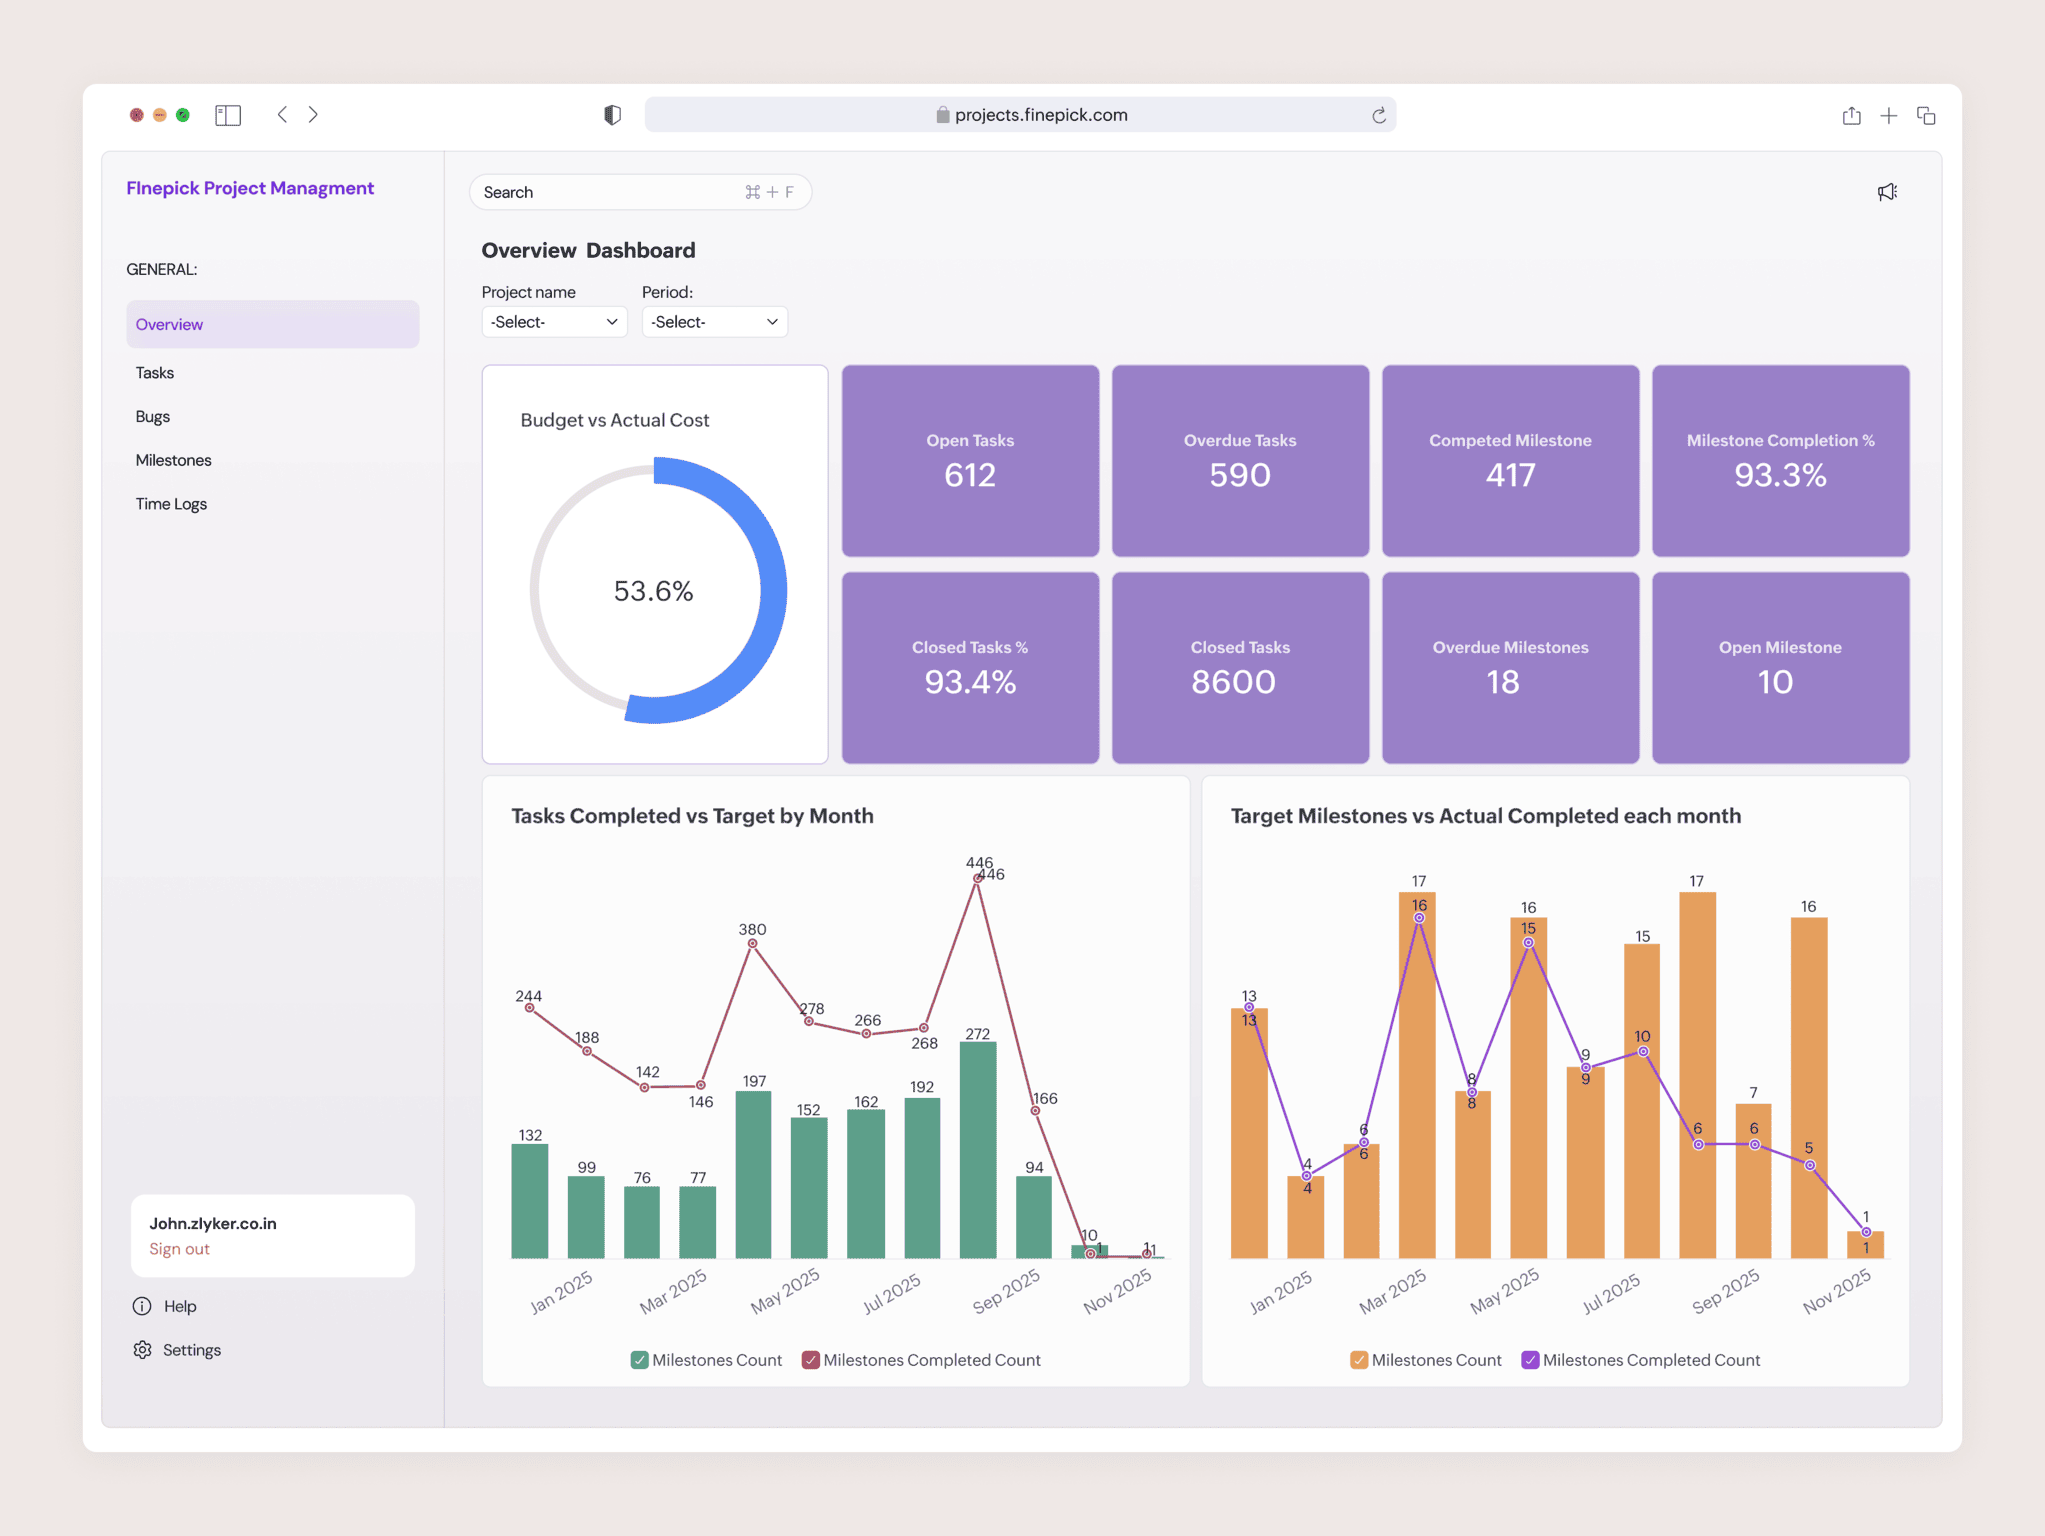The height and width of the screenshot is (1536, 2045).
Task: Click the Sign out link
Action: click(x=179, y=1248)
